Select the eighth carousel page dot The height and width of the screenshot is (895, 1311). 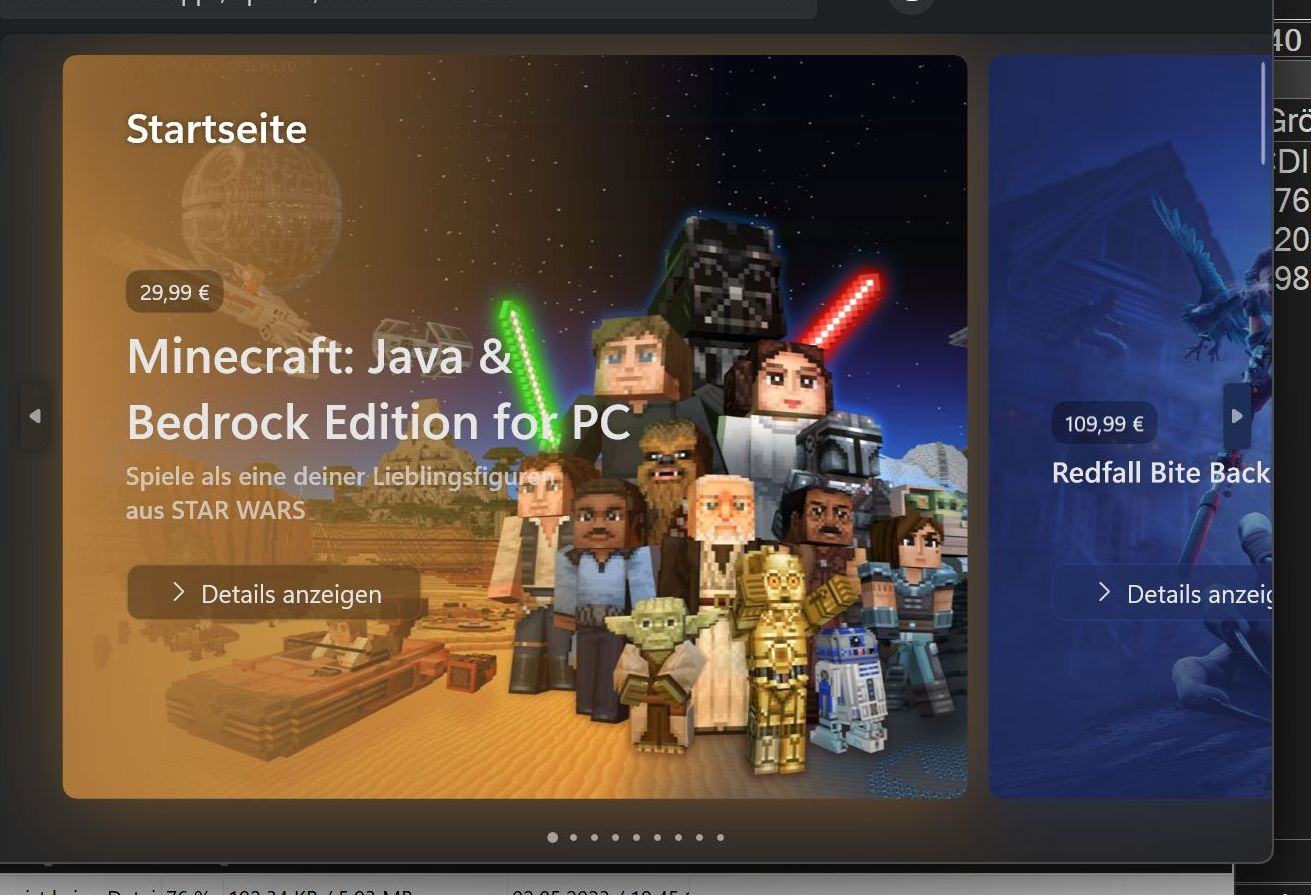pos(699,837)
